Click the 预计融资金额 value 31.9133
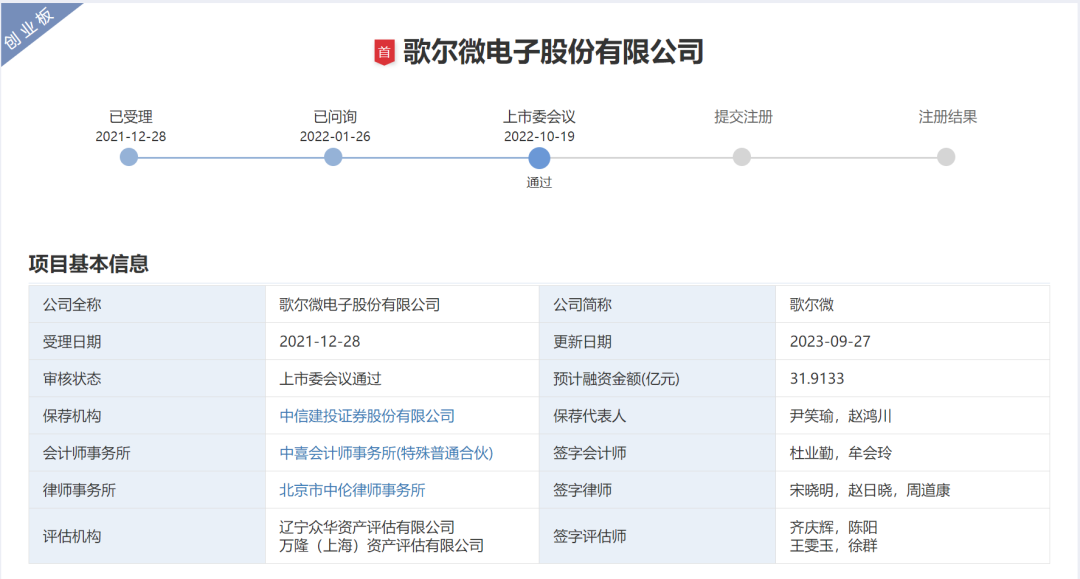This screenshot has width=1080, height=579. 818,378
